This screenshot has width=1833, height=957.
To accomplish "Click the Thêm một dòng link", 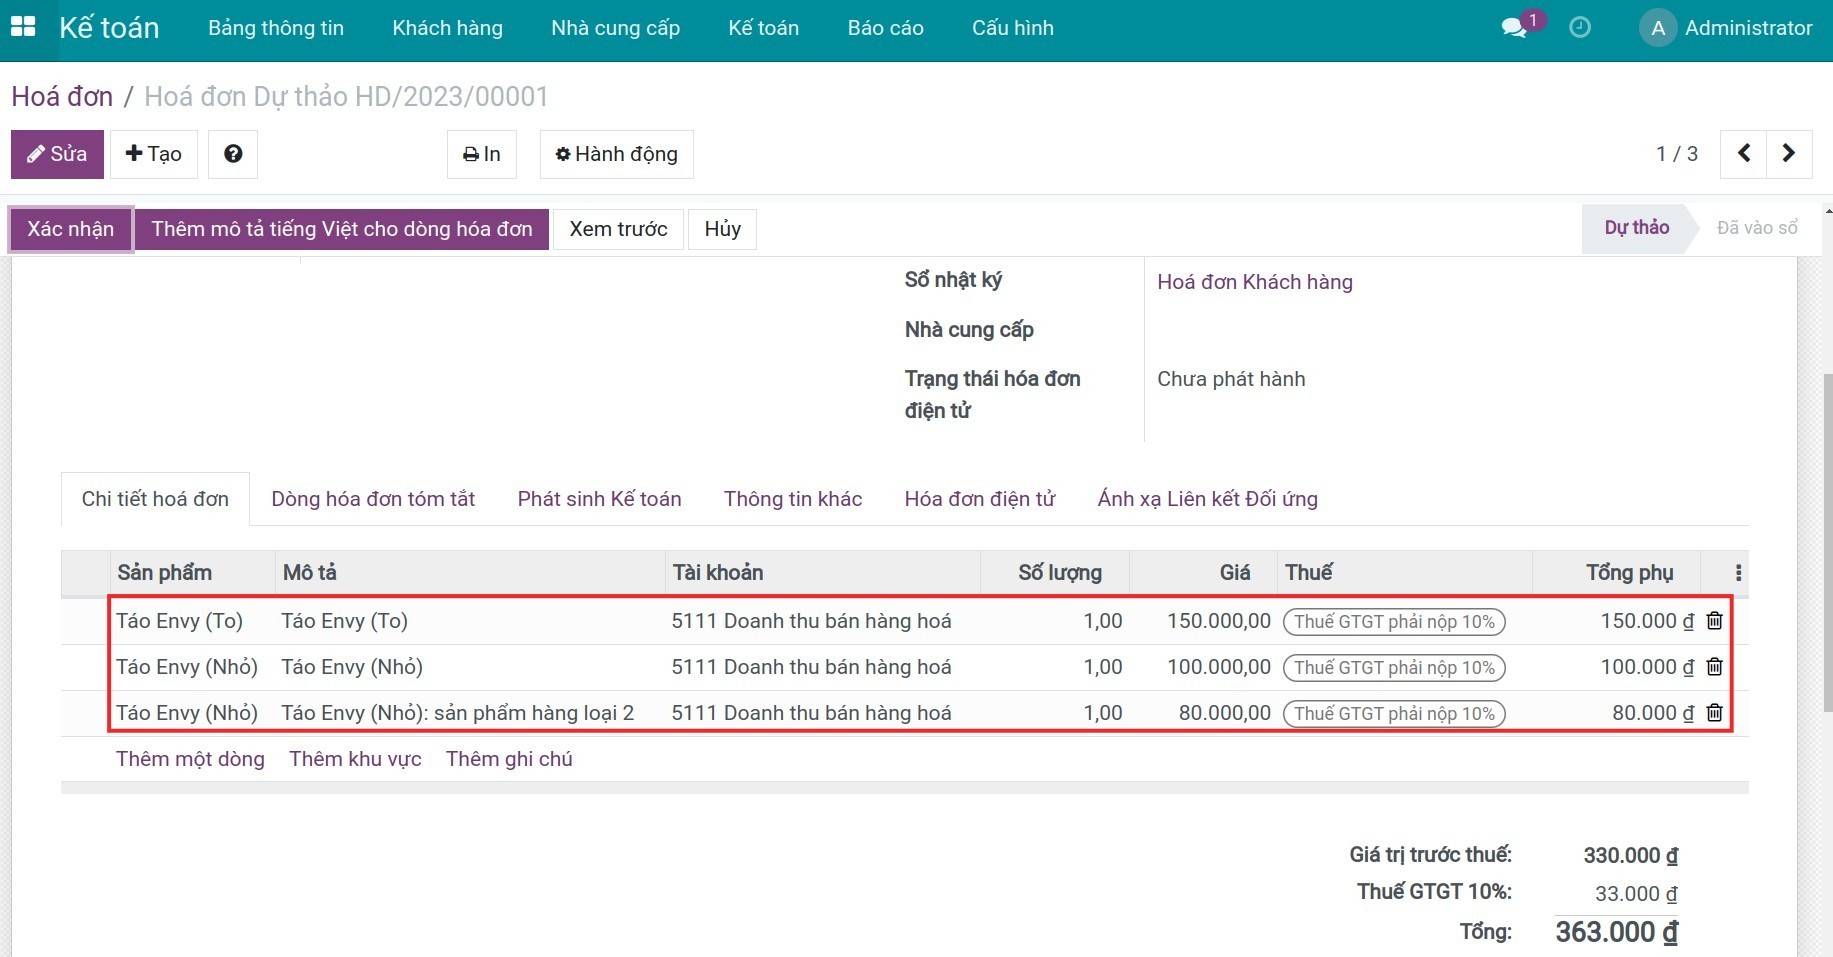I will tap(190, 759).
